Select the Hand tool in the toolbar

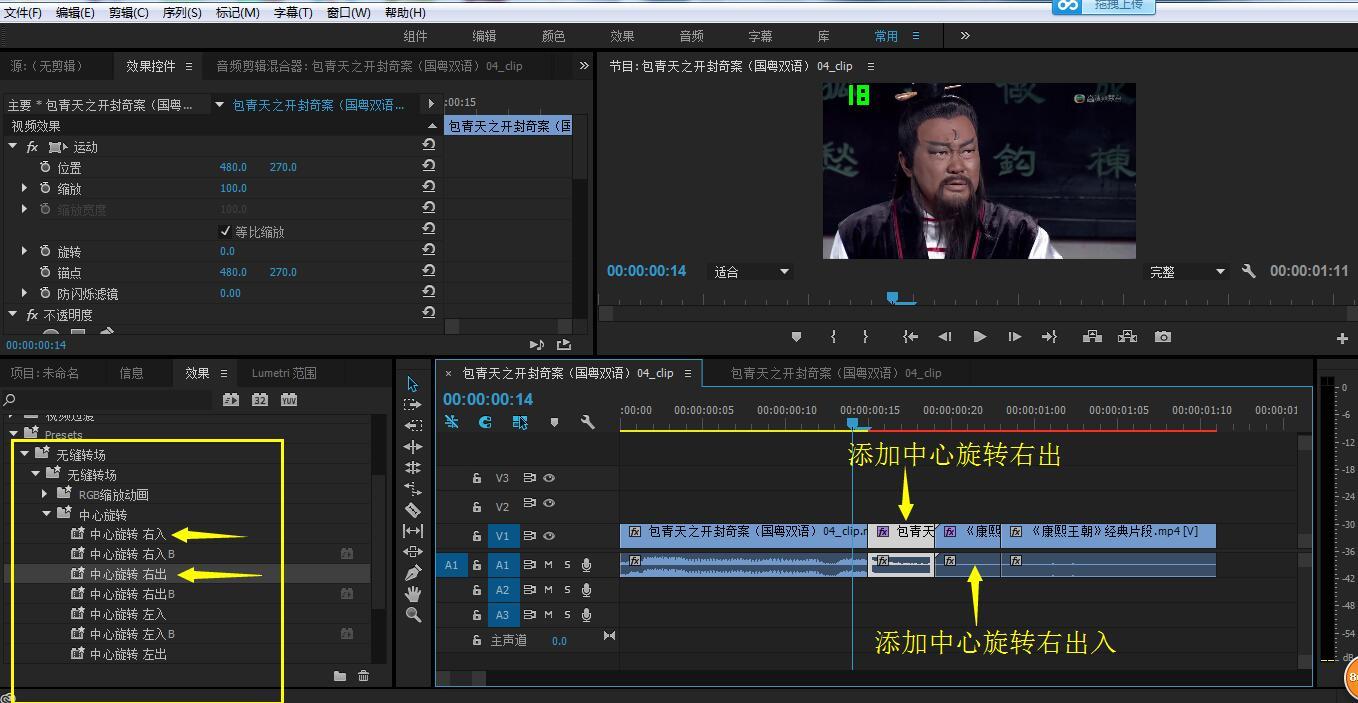pyautogui.click(x=413, y=594)
